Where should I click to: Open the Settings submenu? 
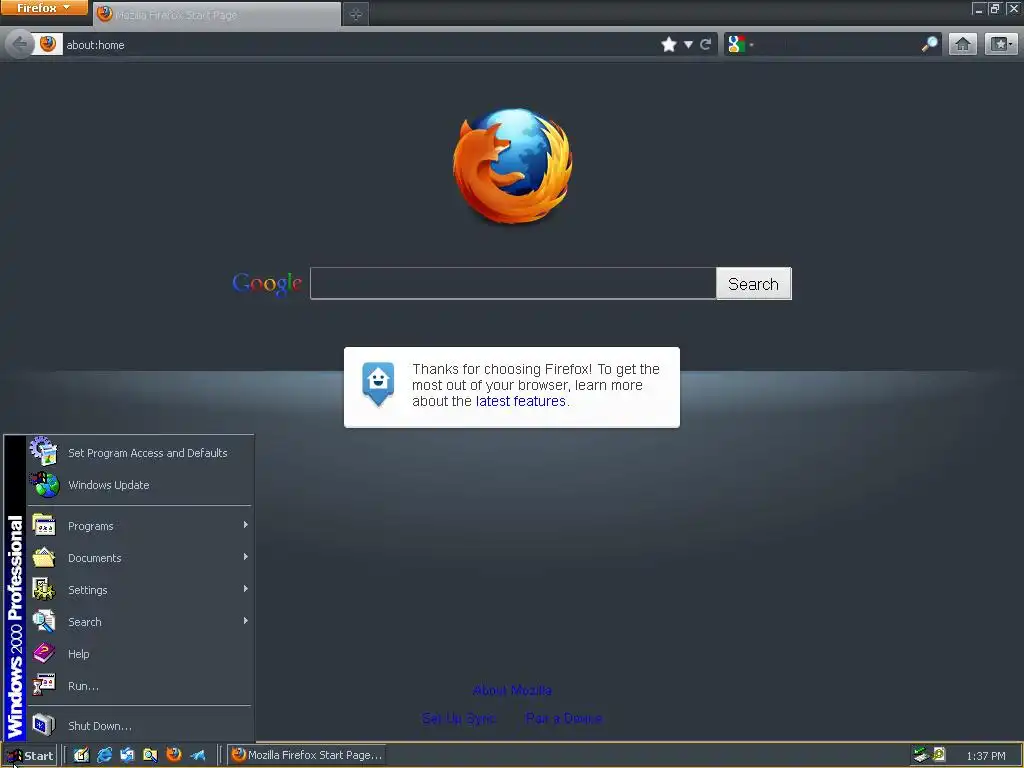pos(140,590)
